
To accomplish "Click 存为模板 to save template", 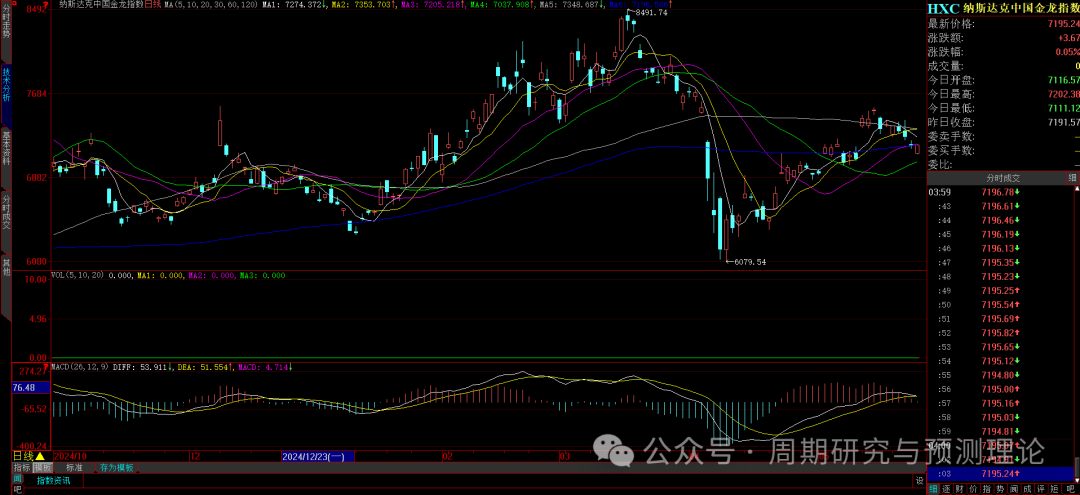I will (x=116, y=467).
